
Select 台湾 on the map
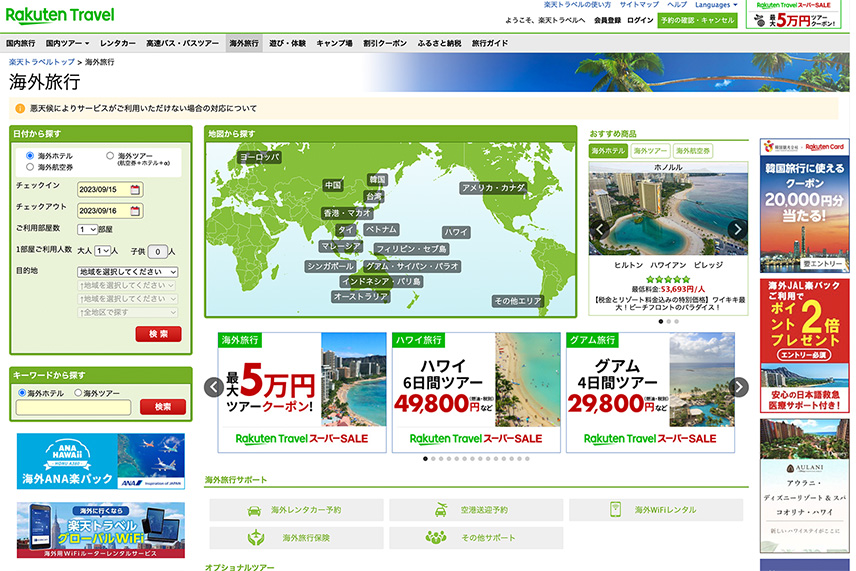374,197
